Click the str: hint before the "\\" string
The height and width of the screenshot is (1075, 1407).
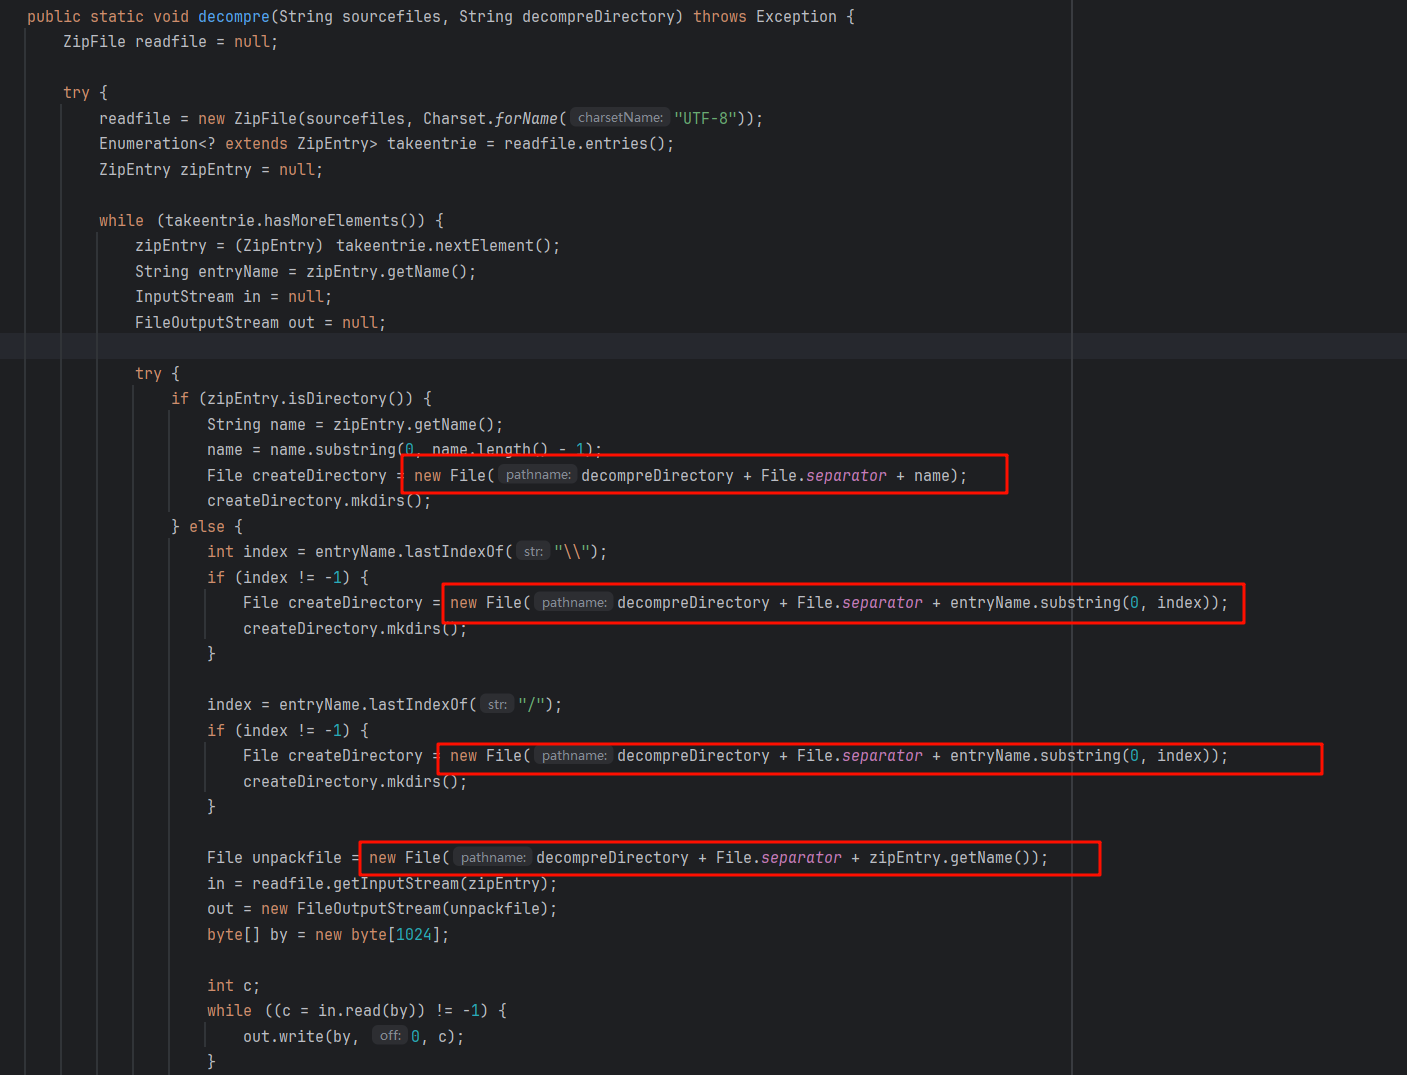pyautogui.click(x=533, y=552)
